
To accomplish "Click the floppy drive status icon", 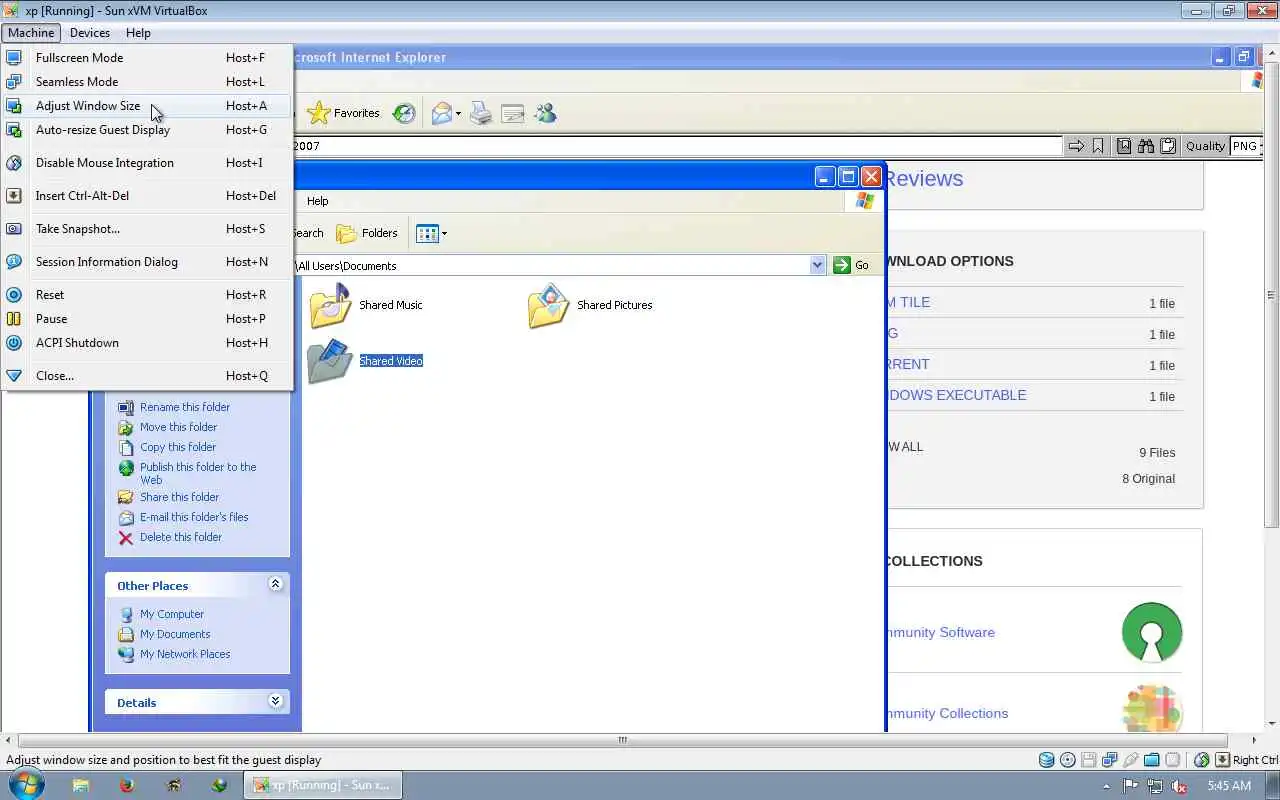I will (x=1089, y=760).
